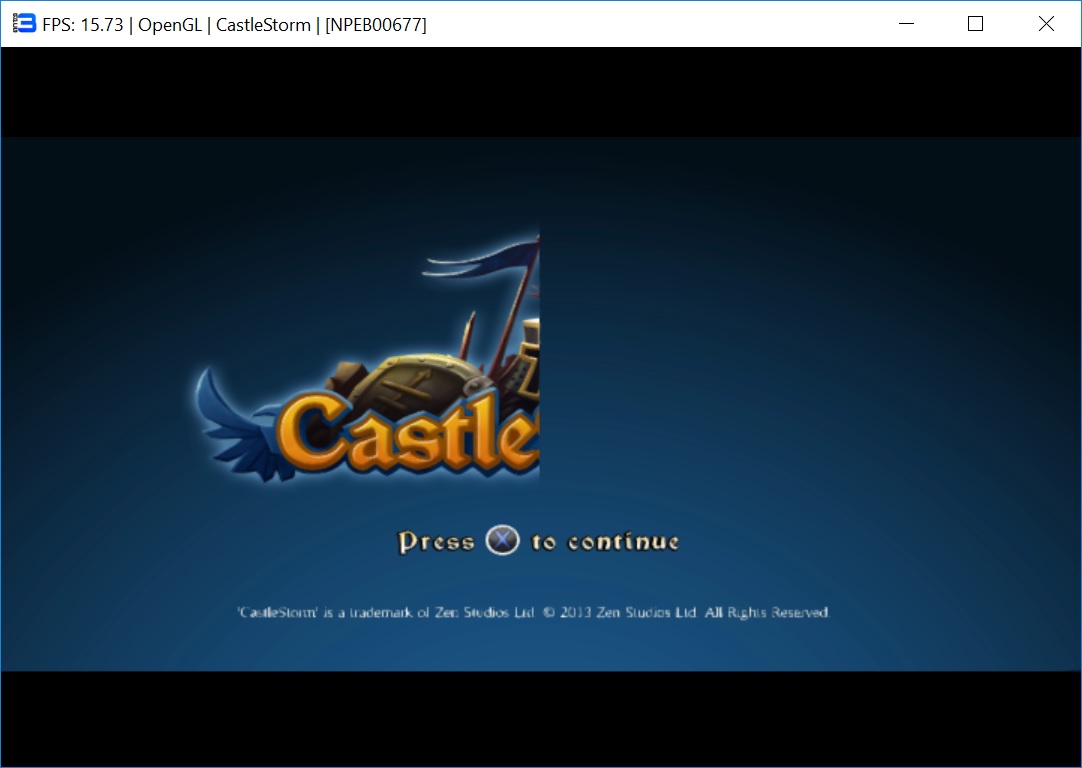This screenshot has height=768, width=1082.
Task: Click the [NPEB00677] game ID in title
Action: [x=375, y=25]
